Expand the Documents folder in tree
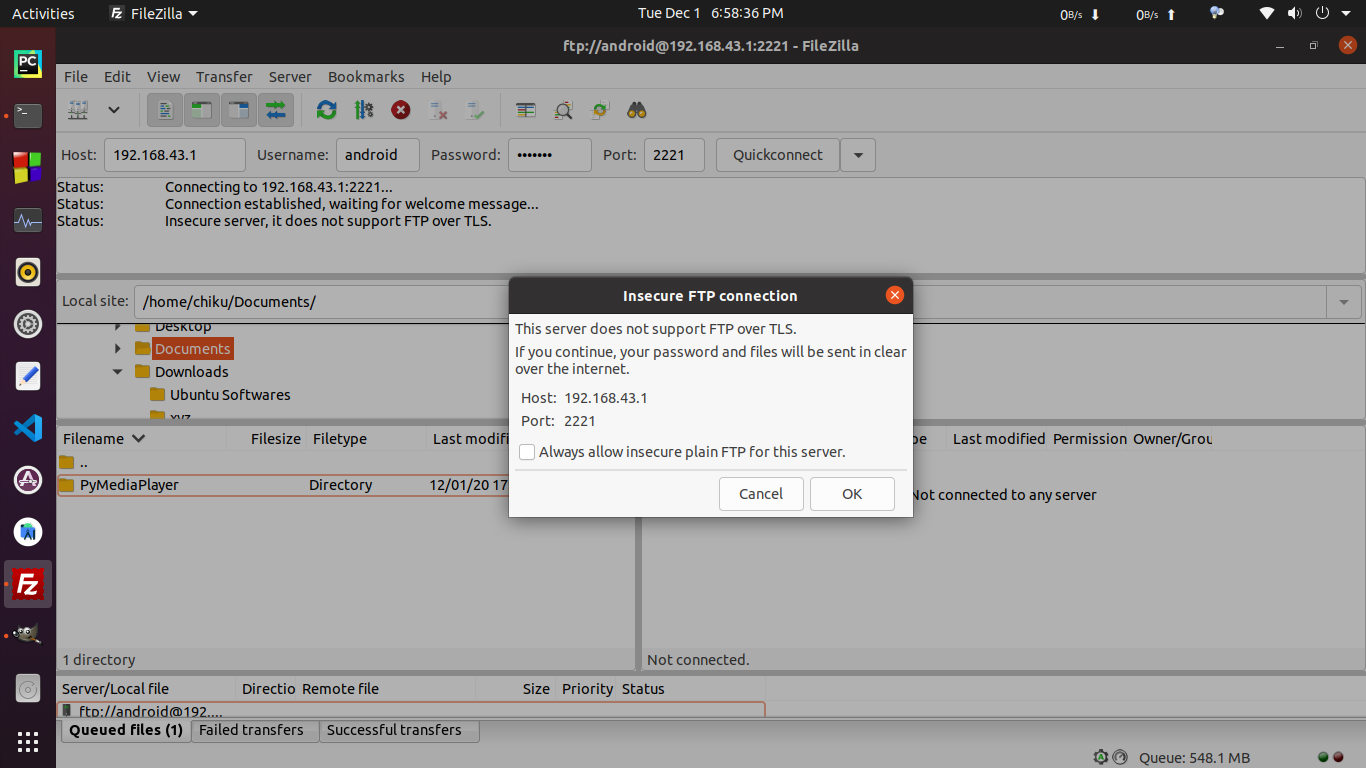The height and width of the screenshot is (768, 1366). pos(118,349)
